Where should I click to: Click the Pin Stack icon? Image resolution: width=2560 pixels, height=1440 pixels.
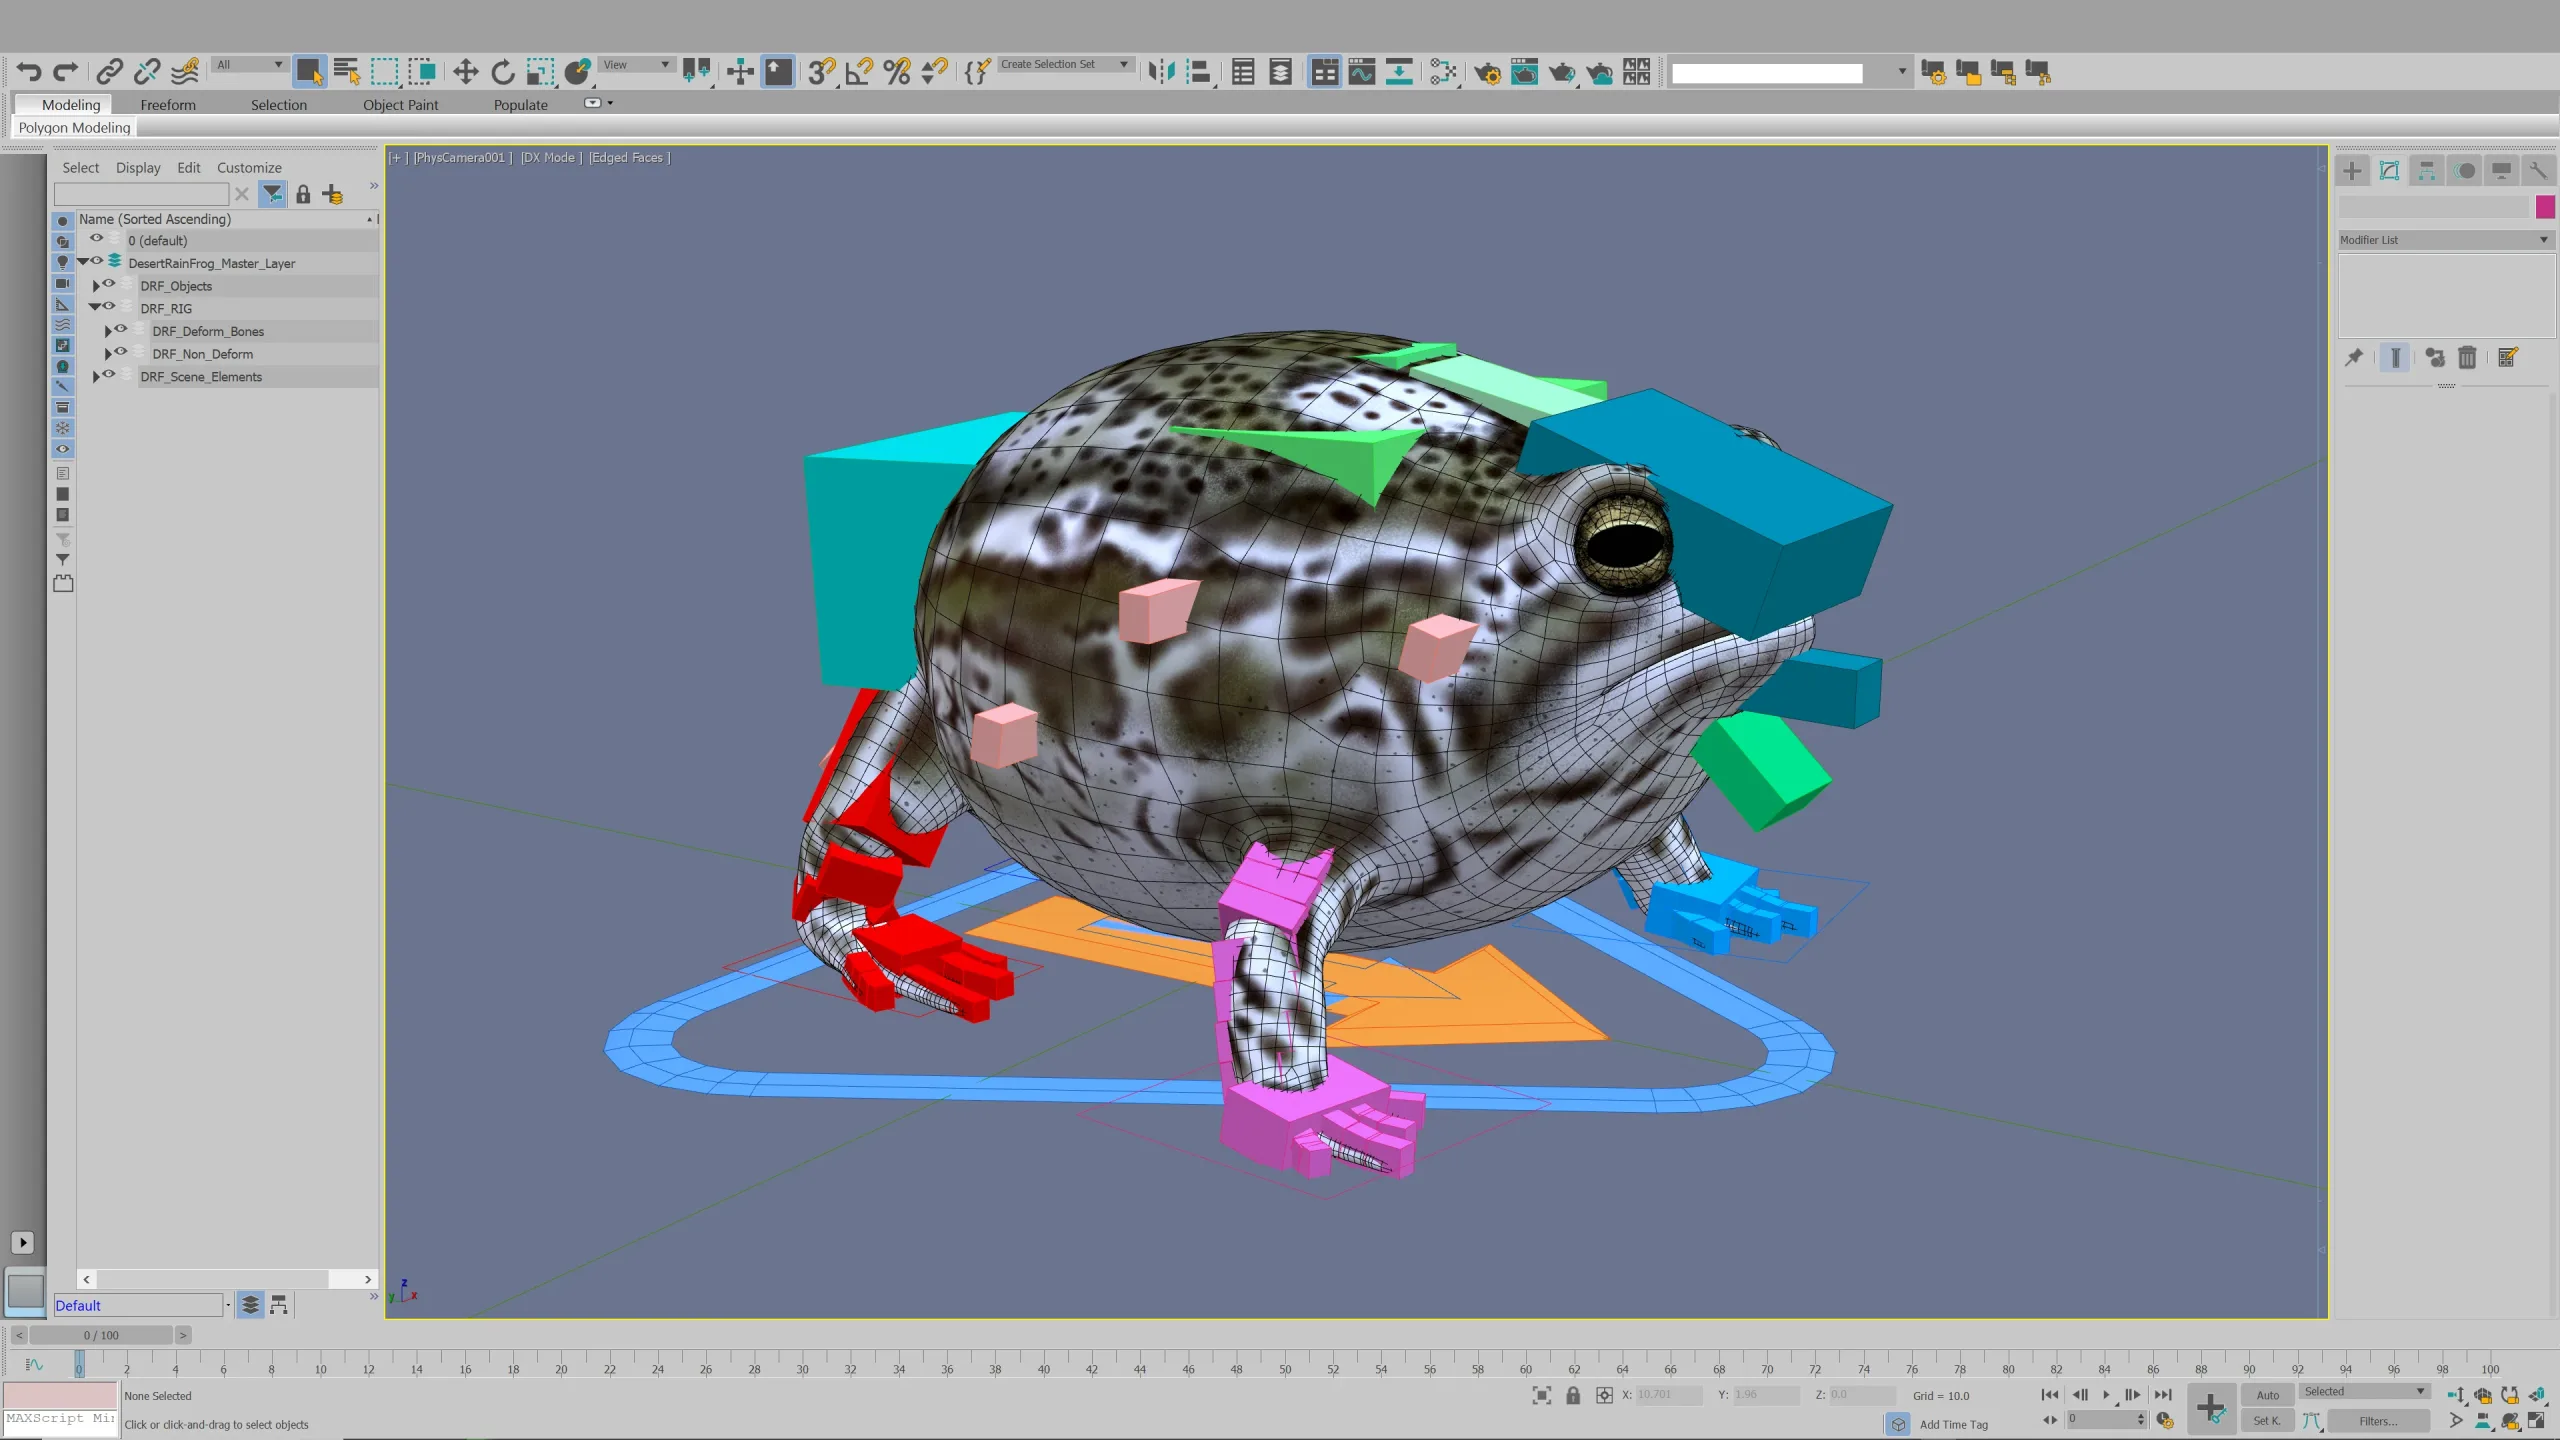[x=2354, y=357]
